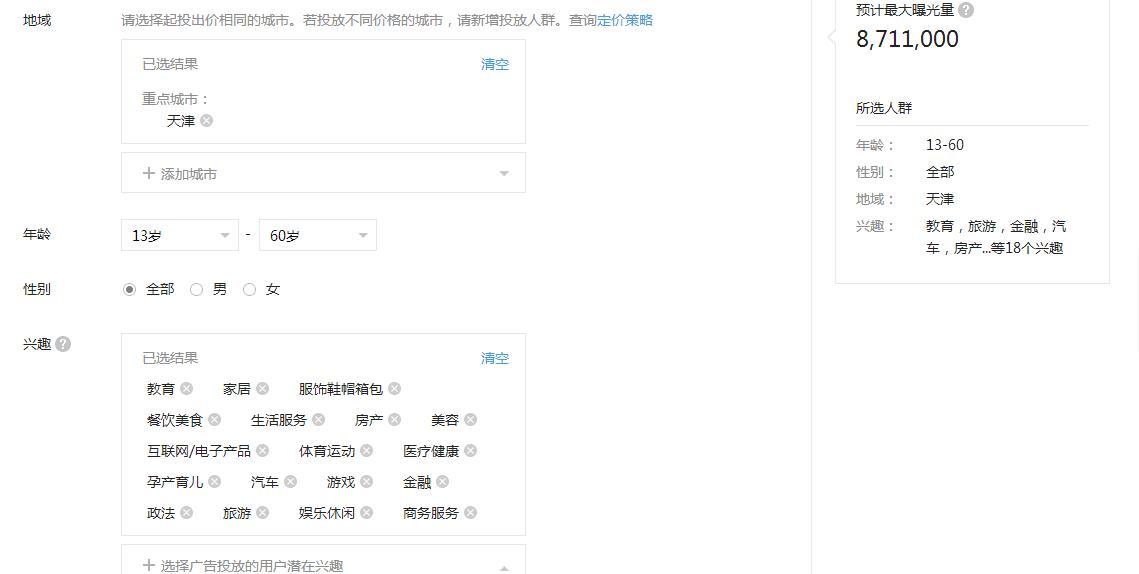Open help icon beside 预计最大曝光量
The height and width of the screenshot is (574, 1139).
click(965, 10)
